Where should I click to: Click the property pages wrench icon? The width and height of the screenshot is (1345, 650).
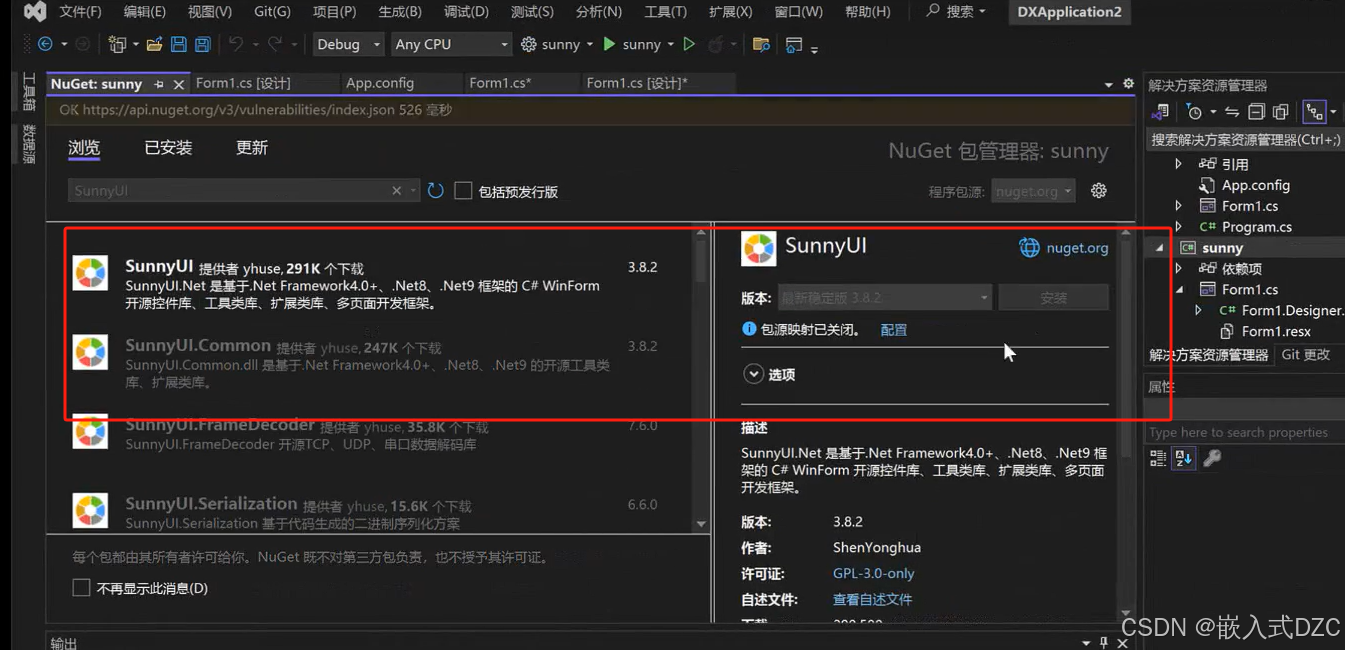pos(1212,458)
